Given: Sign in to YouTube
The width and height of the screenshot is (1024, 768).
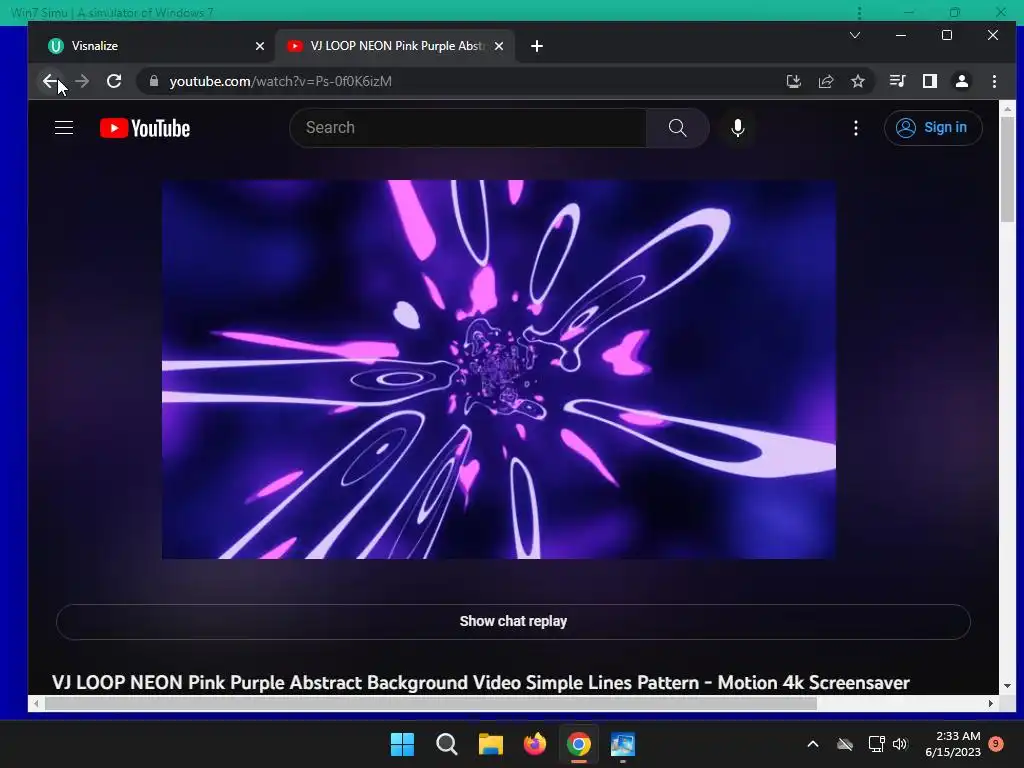Looking at the screenshot, I should pyautogui.click(x=933, y=127).
